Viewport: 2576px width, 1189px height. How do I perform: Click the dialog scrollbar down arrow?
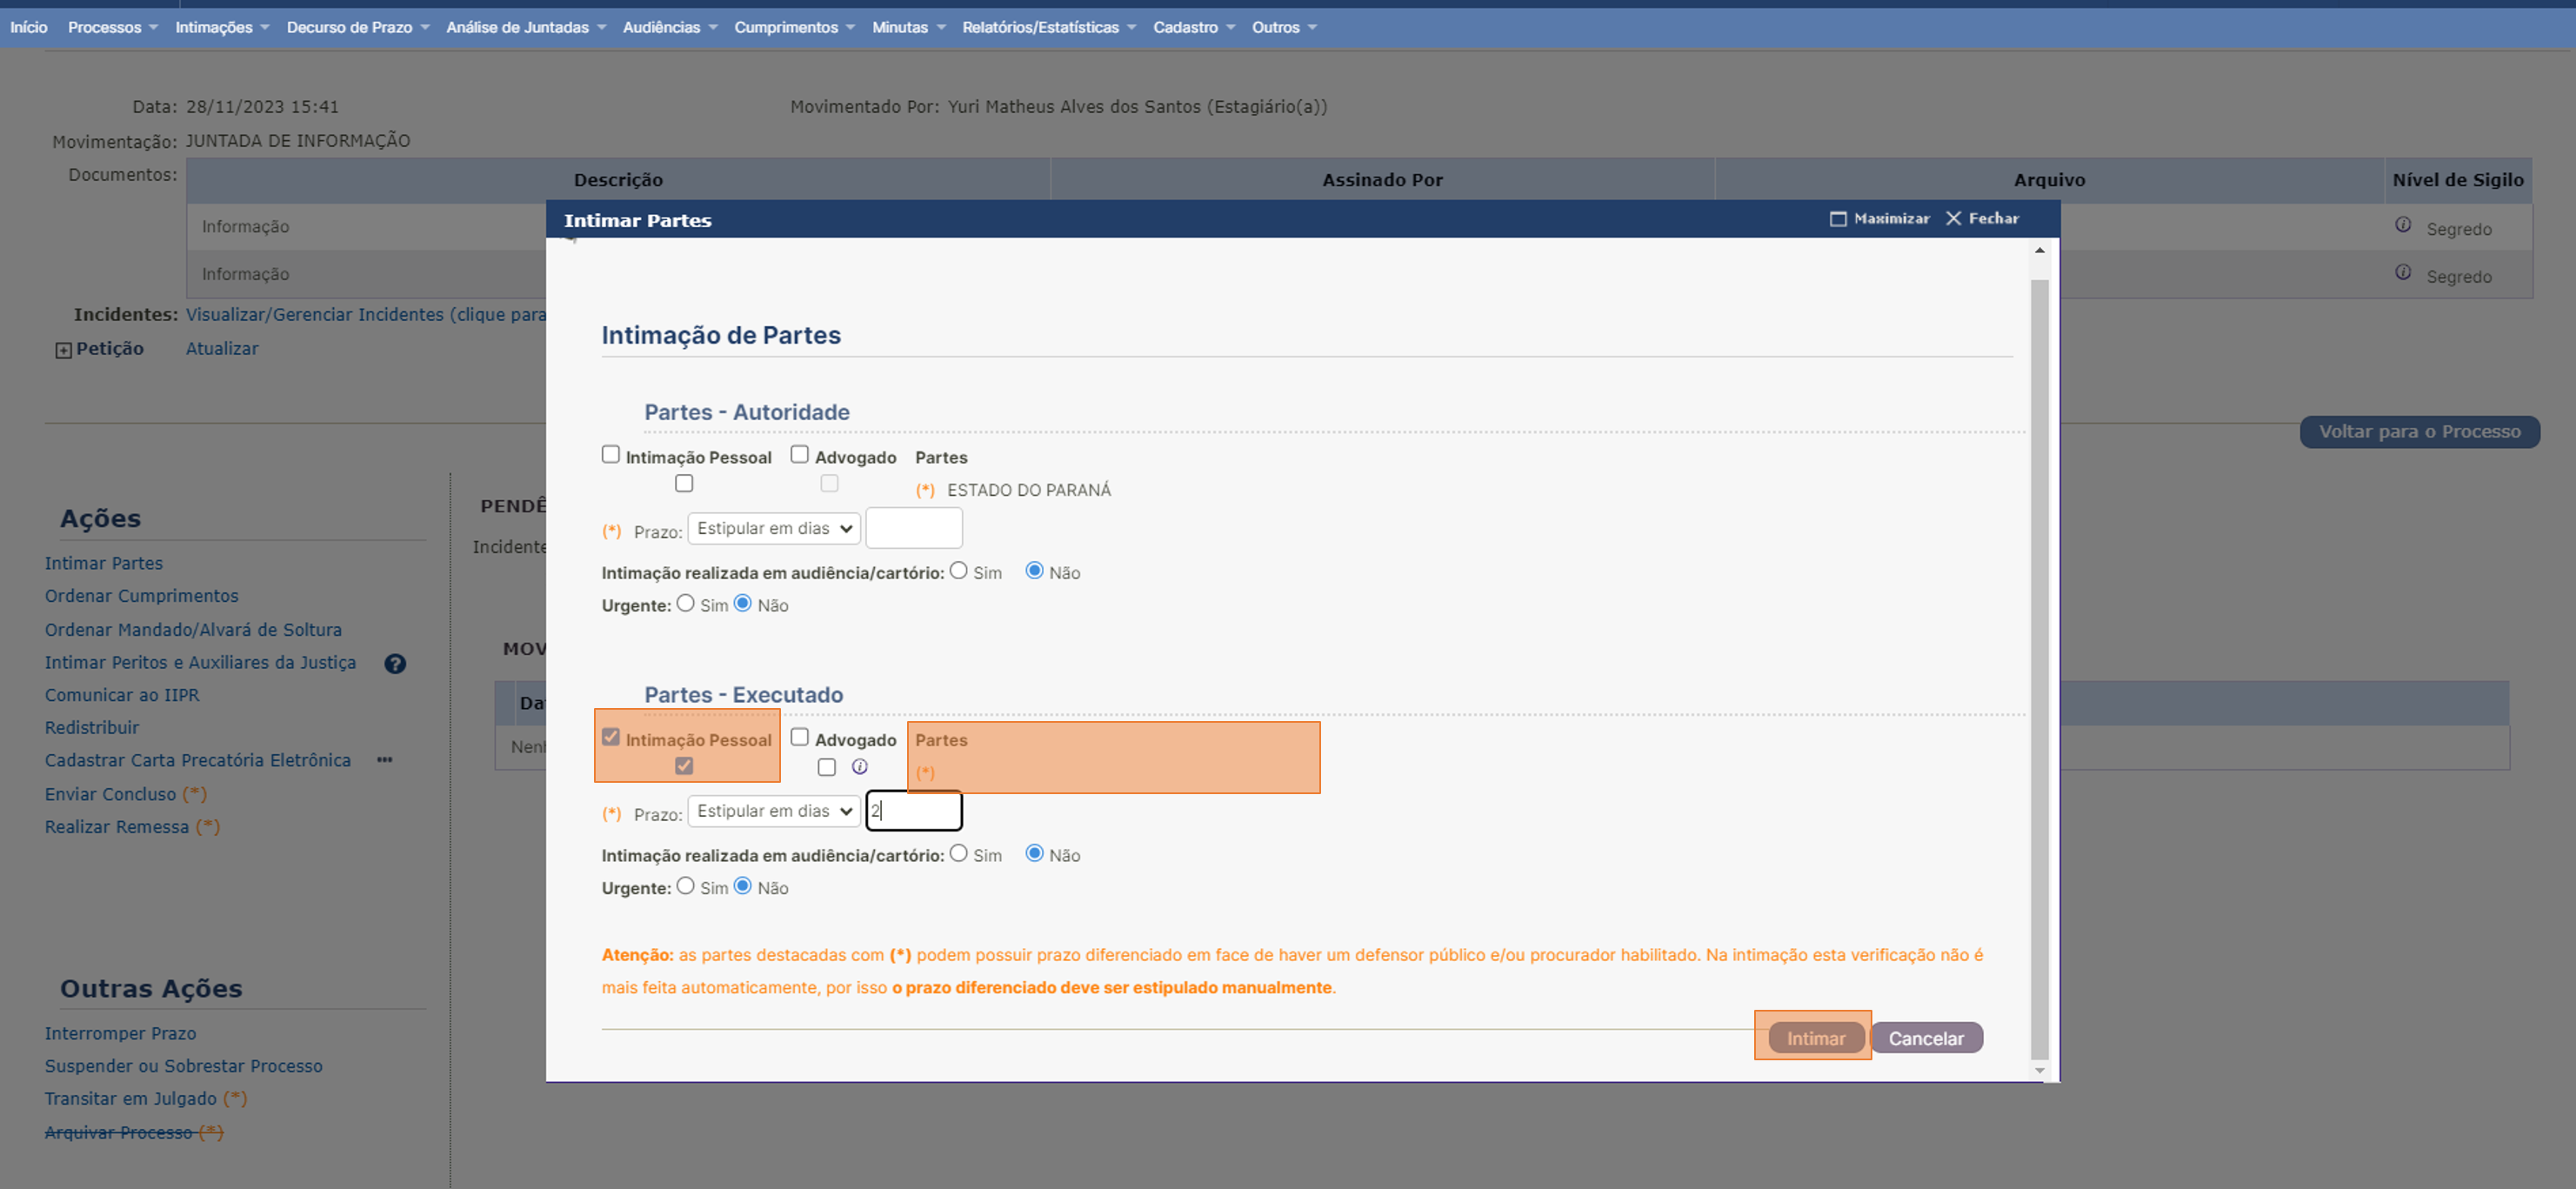click(x=2040, y=1070)
